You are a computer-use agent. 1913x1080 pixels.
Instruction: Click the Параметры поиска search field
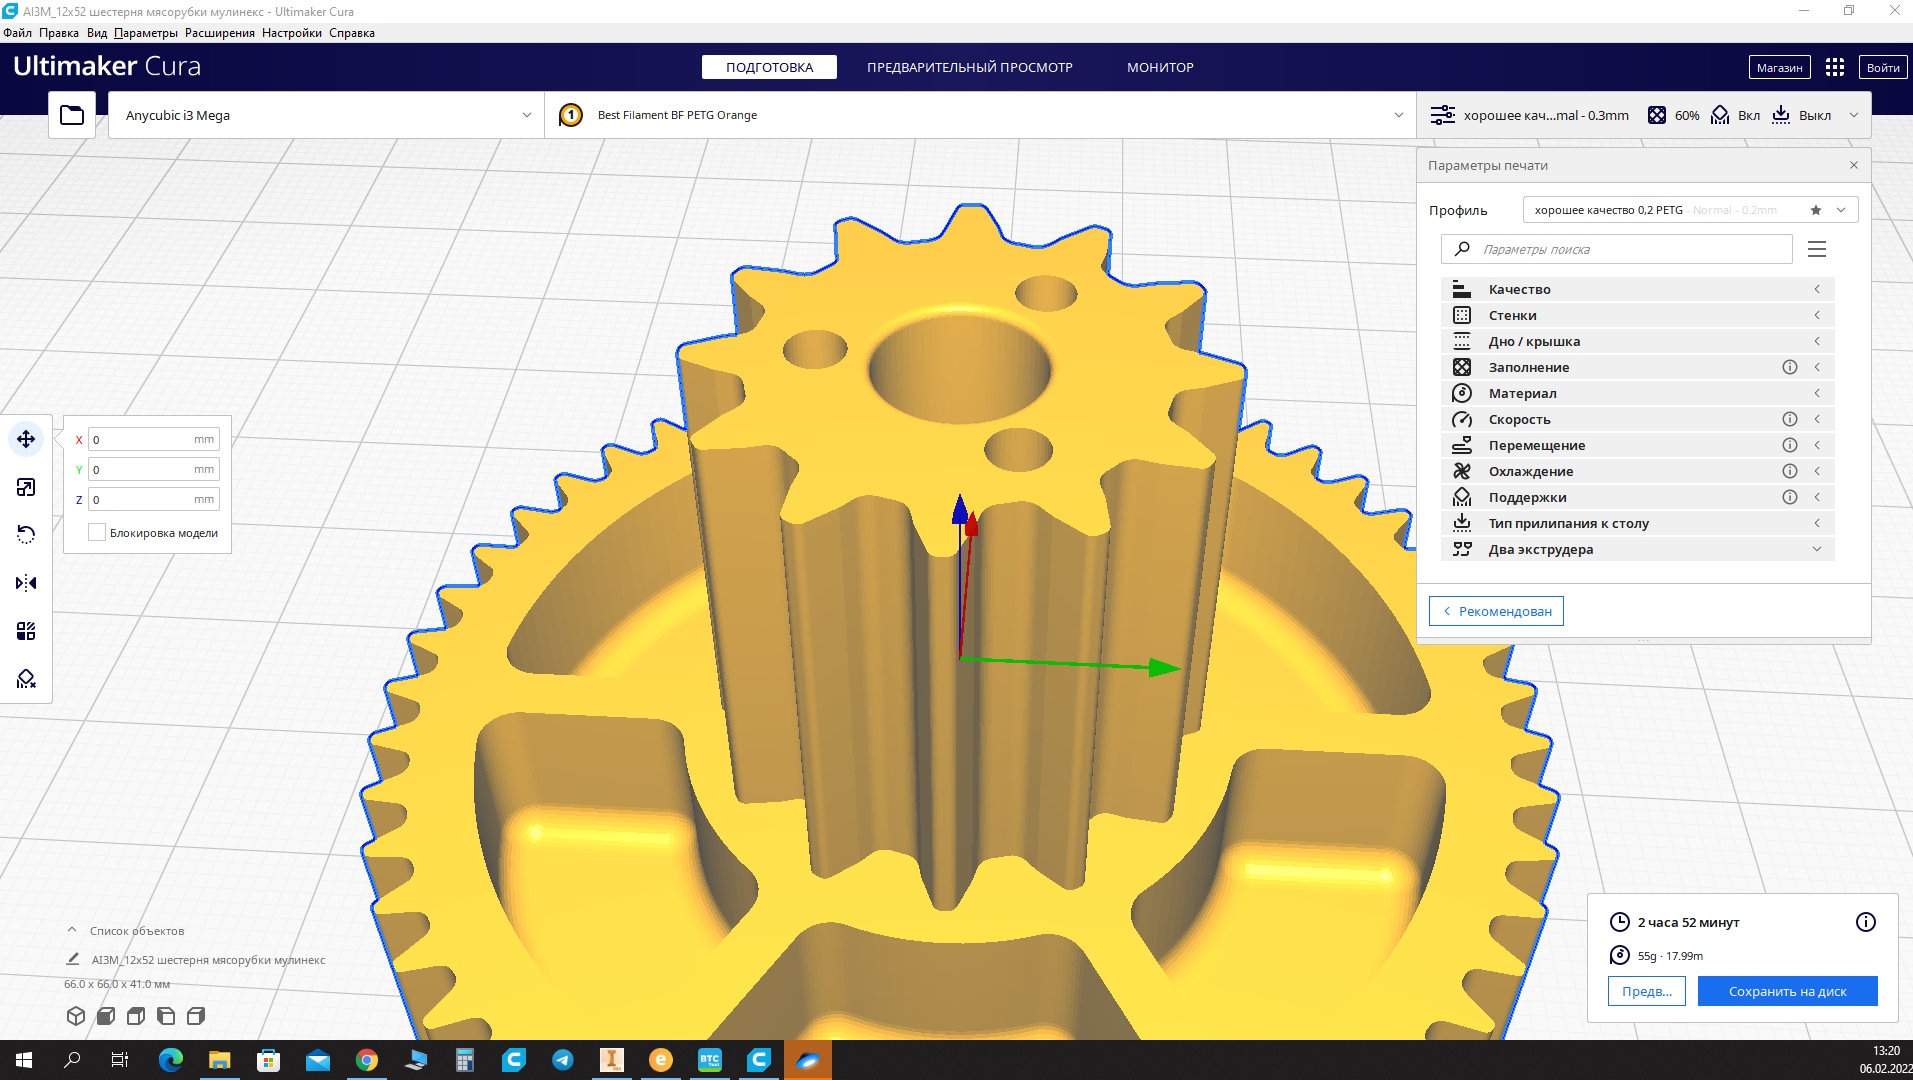point(1616,249)
